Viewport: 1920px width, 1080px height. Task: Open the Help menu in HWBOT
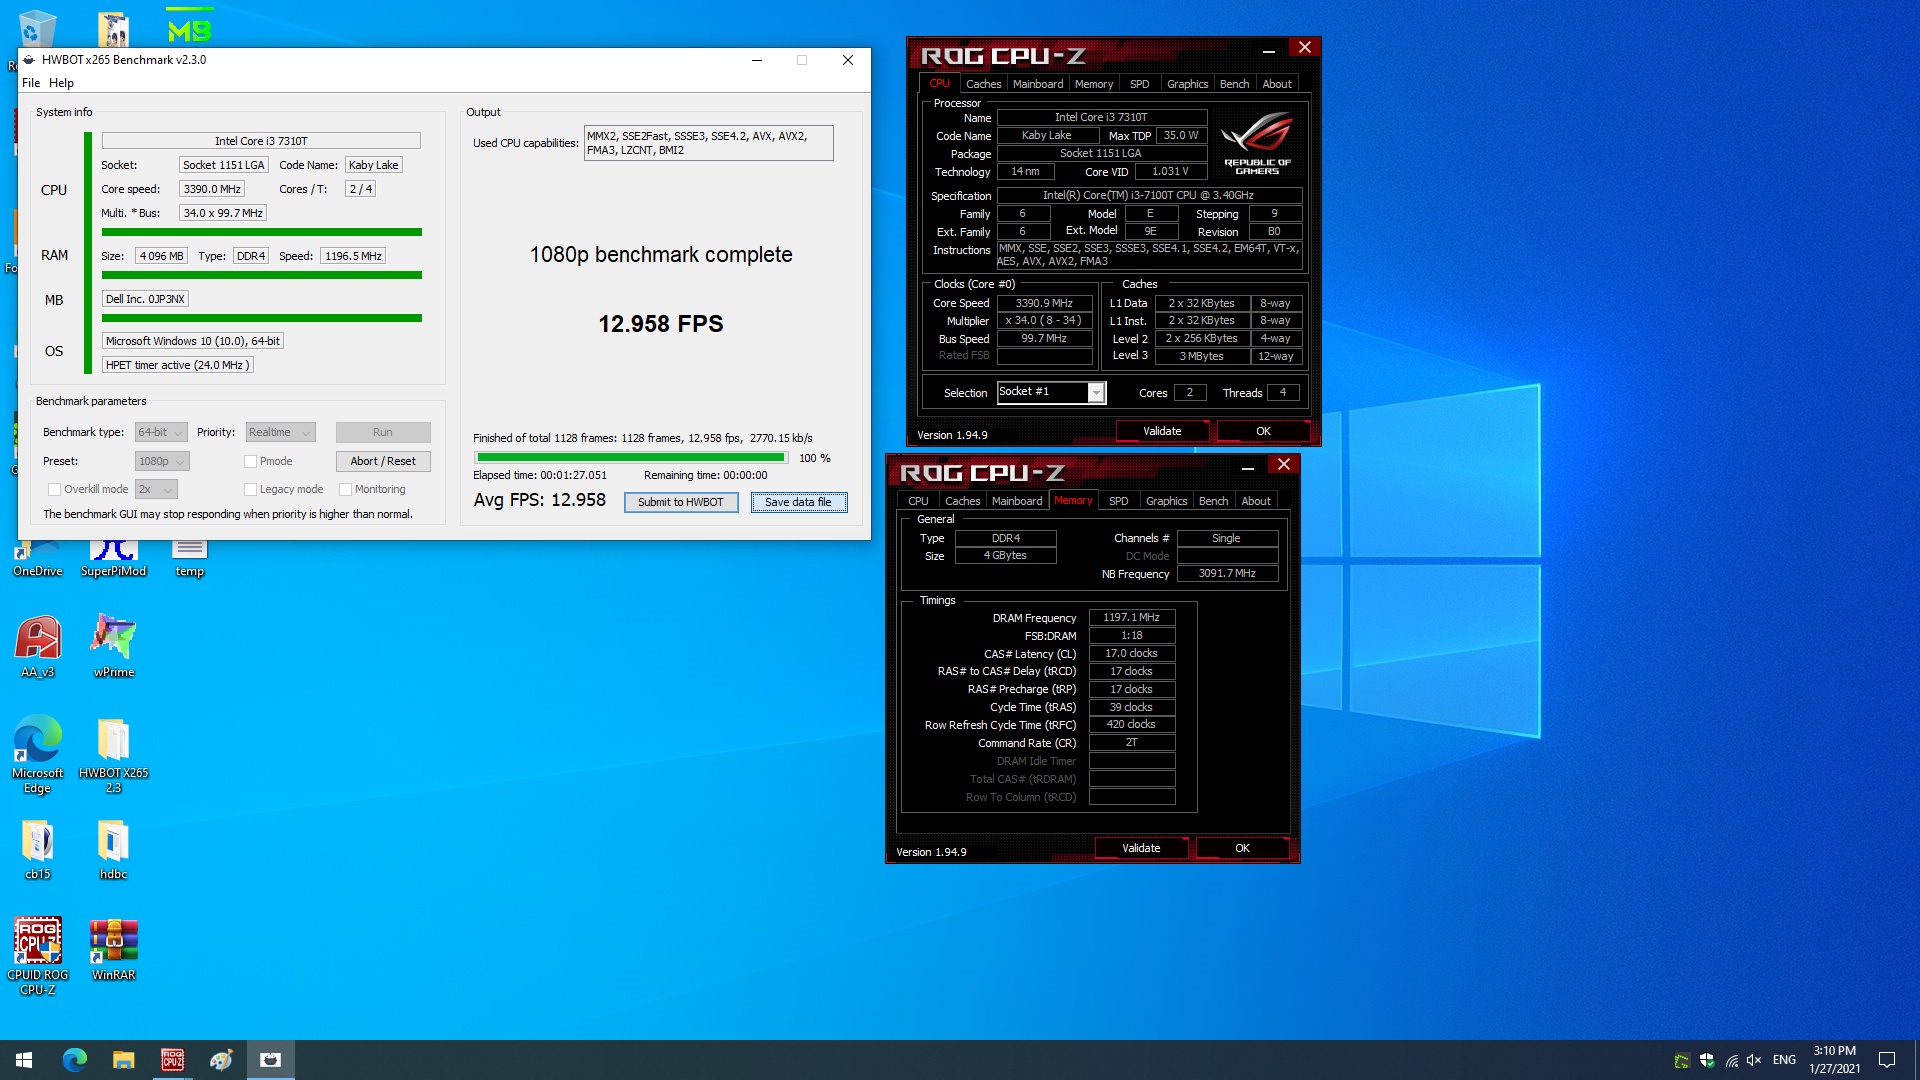click(61, 83)
